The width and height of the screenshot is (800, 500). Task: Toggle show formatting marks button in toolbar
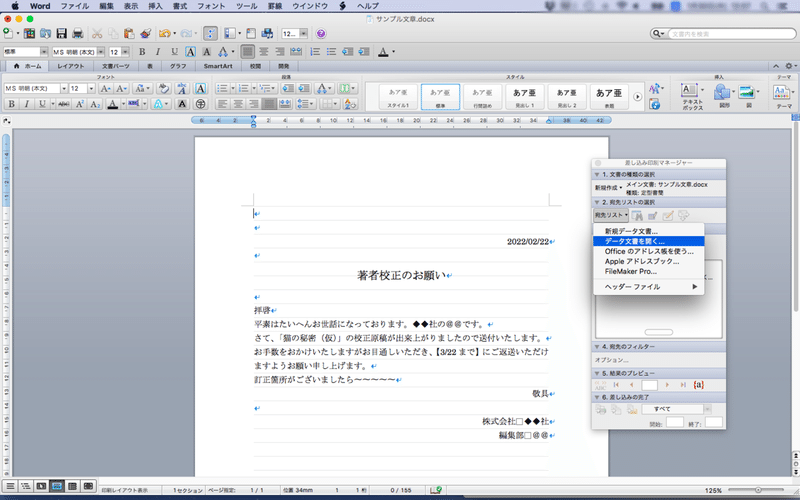pos(210,34)
